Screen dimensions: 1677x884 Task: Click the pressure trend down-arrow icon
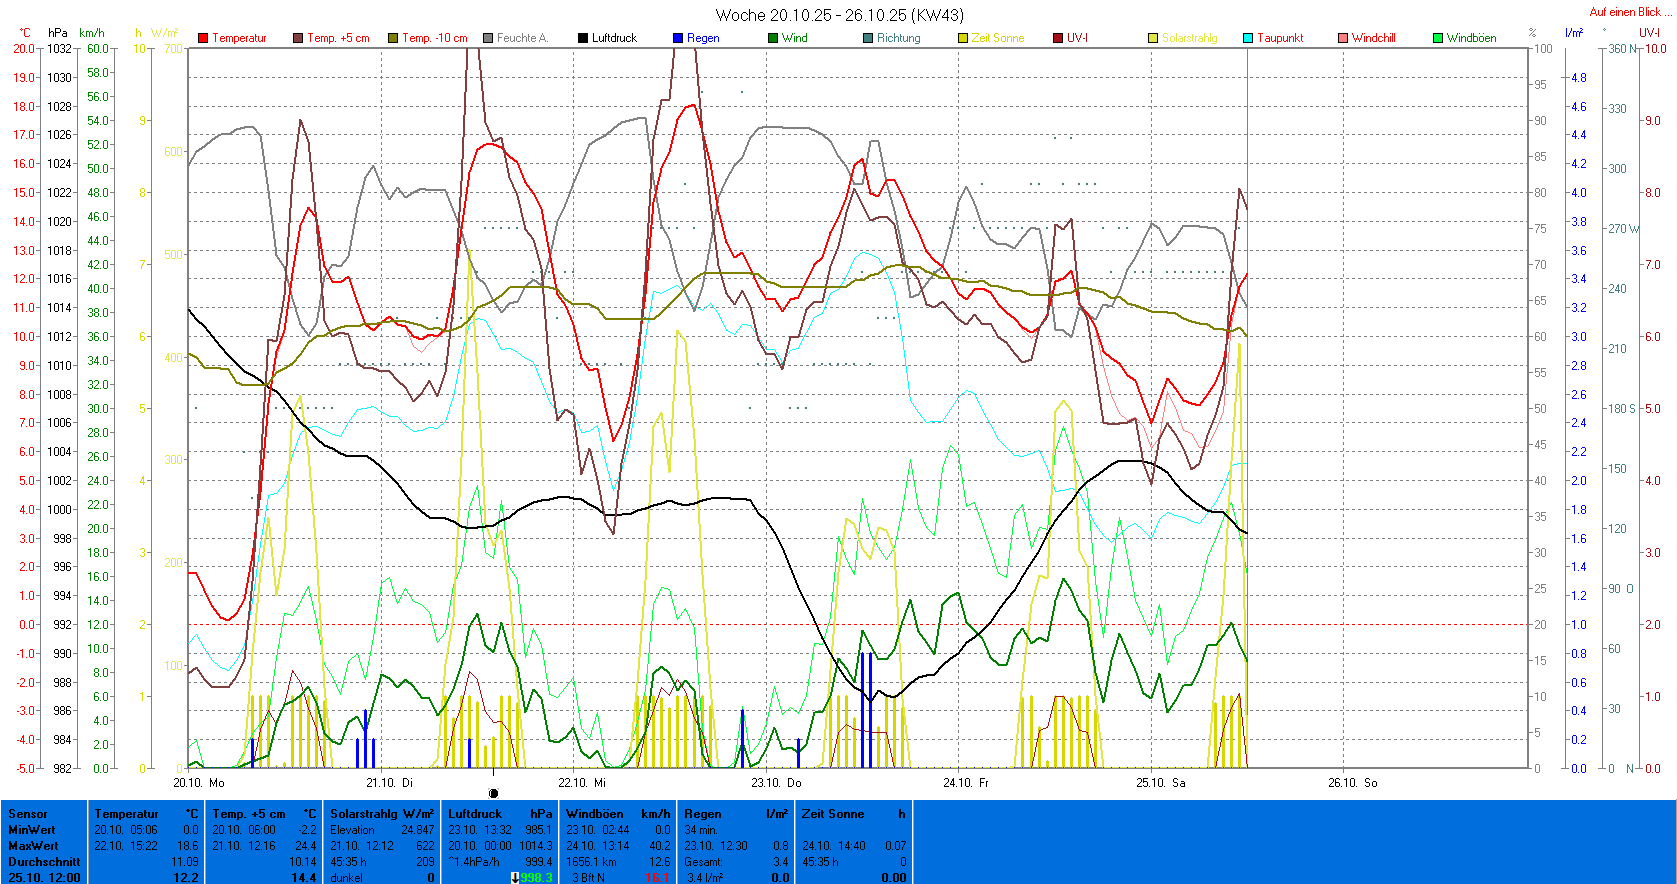515,878
